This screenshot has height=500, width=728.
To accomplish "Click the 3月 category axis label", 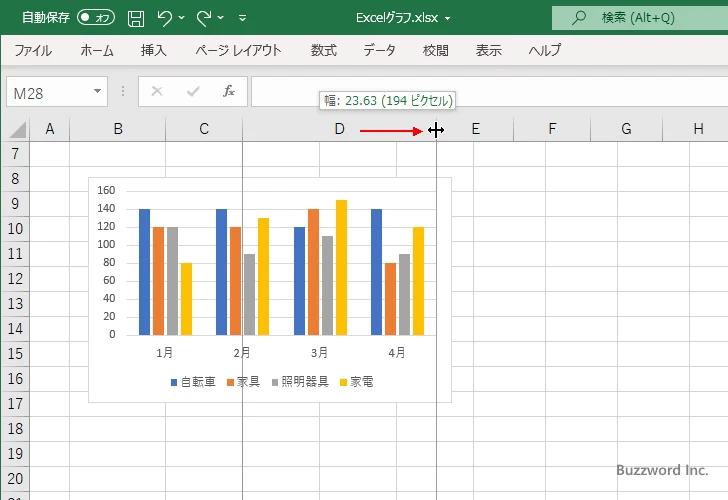I will pos(319,353).
